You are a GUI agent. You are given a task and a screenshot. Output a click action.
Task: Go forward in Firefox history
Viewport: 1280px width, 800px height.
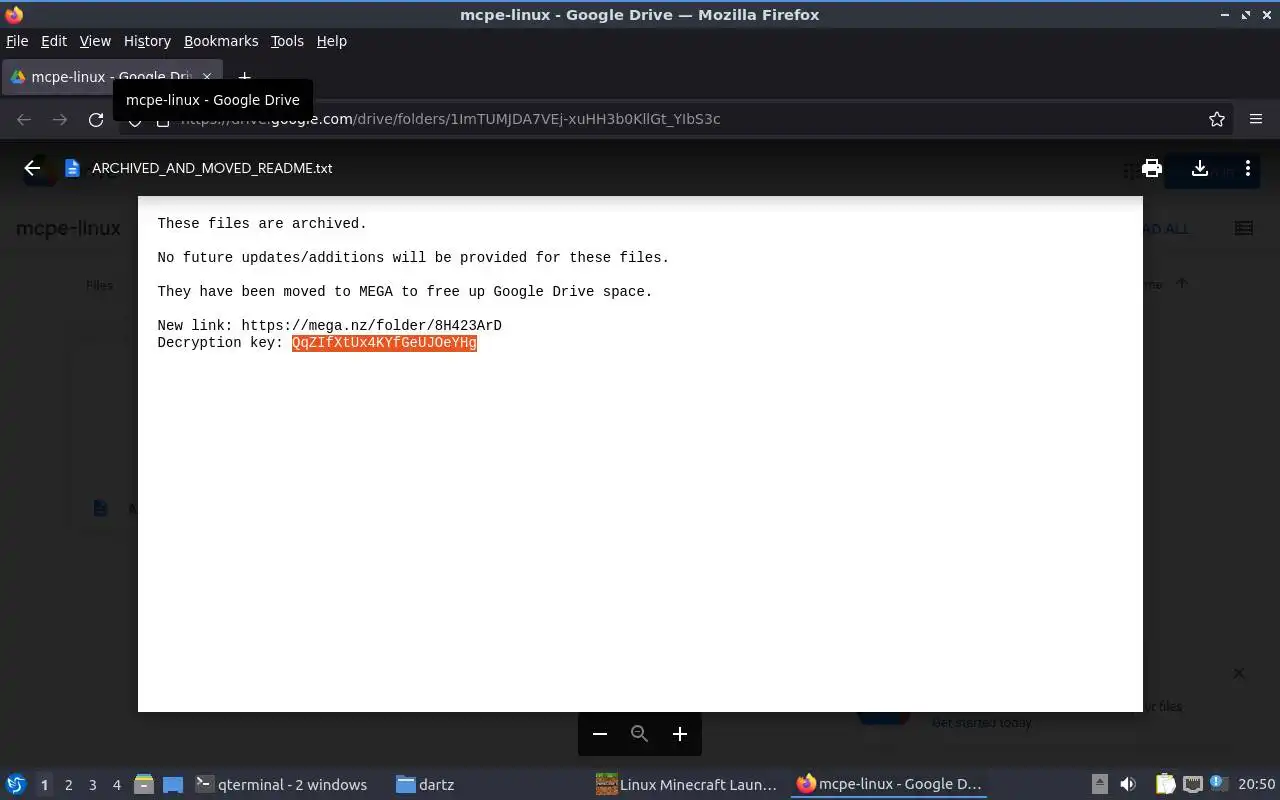point(60,119)
